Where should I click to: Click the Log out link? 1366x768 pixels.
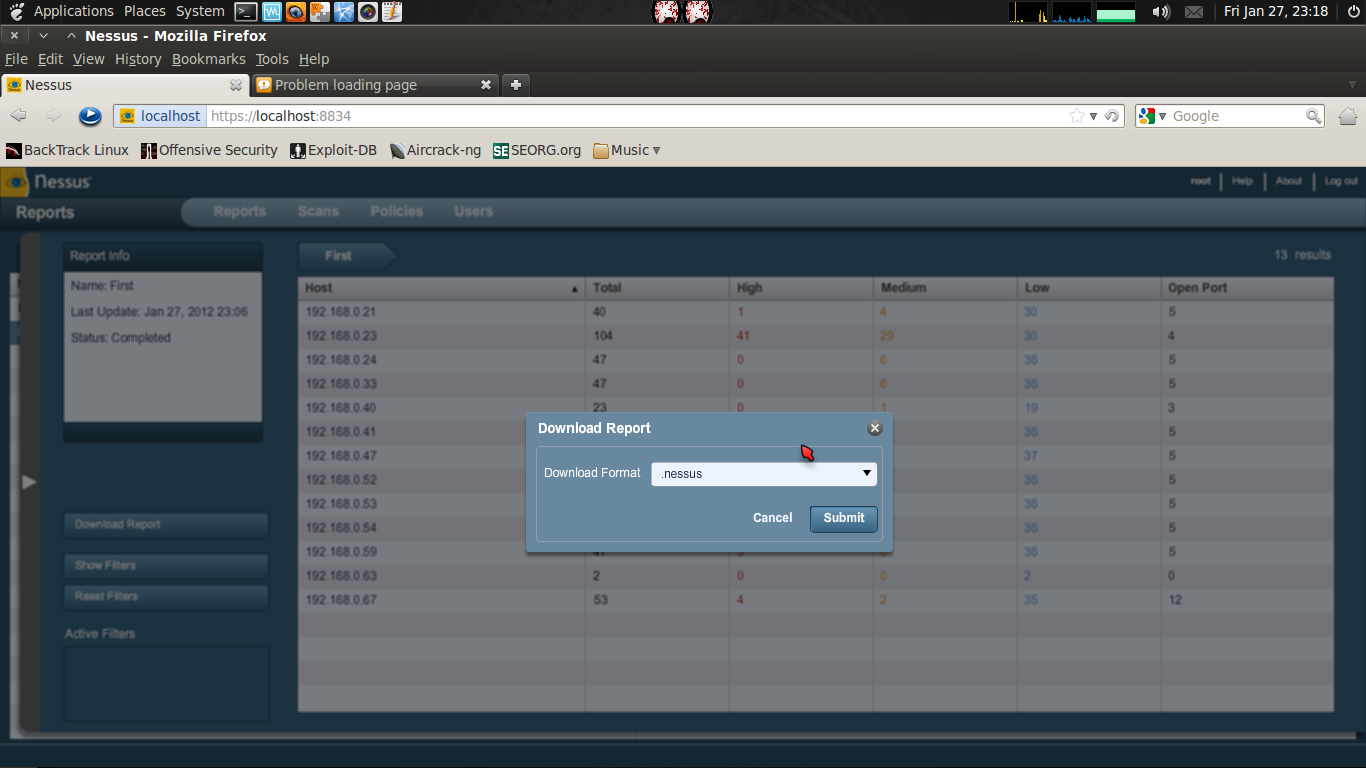click(x=1341, y=181)
